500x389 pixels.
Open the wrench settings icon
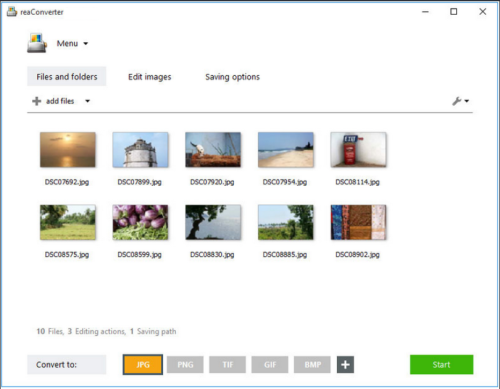pyautogui.click(x=456, y=101)
